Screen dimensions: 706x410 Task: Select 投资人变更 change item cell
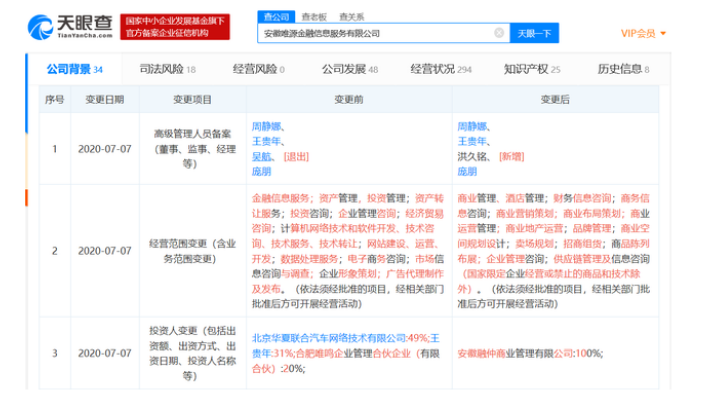pyautogui.click(x=192, y=353)
